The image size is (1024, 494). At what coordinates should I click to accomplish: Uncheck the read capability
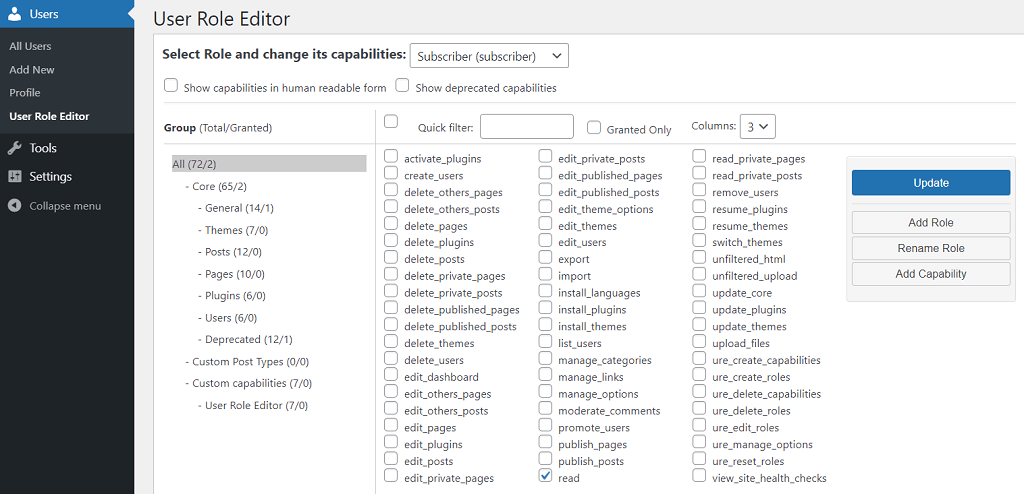(545, 476)
